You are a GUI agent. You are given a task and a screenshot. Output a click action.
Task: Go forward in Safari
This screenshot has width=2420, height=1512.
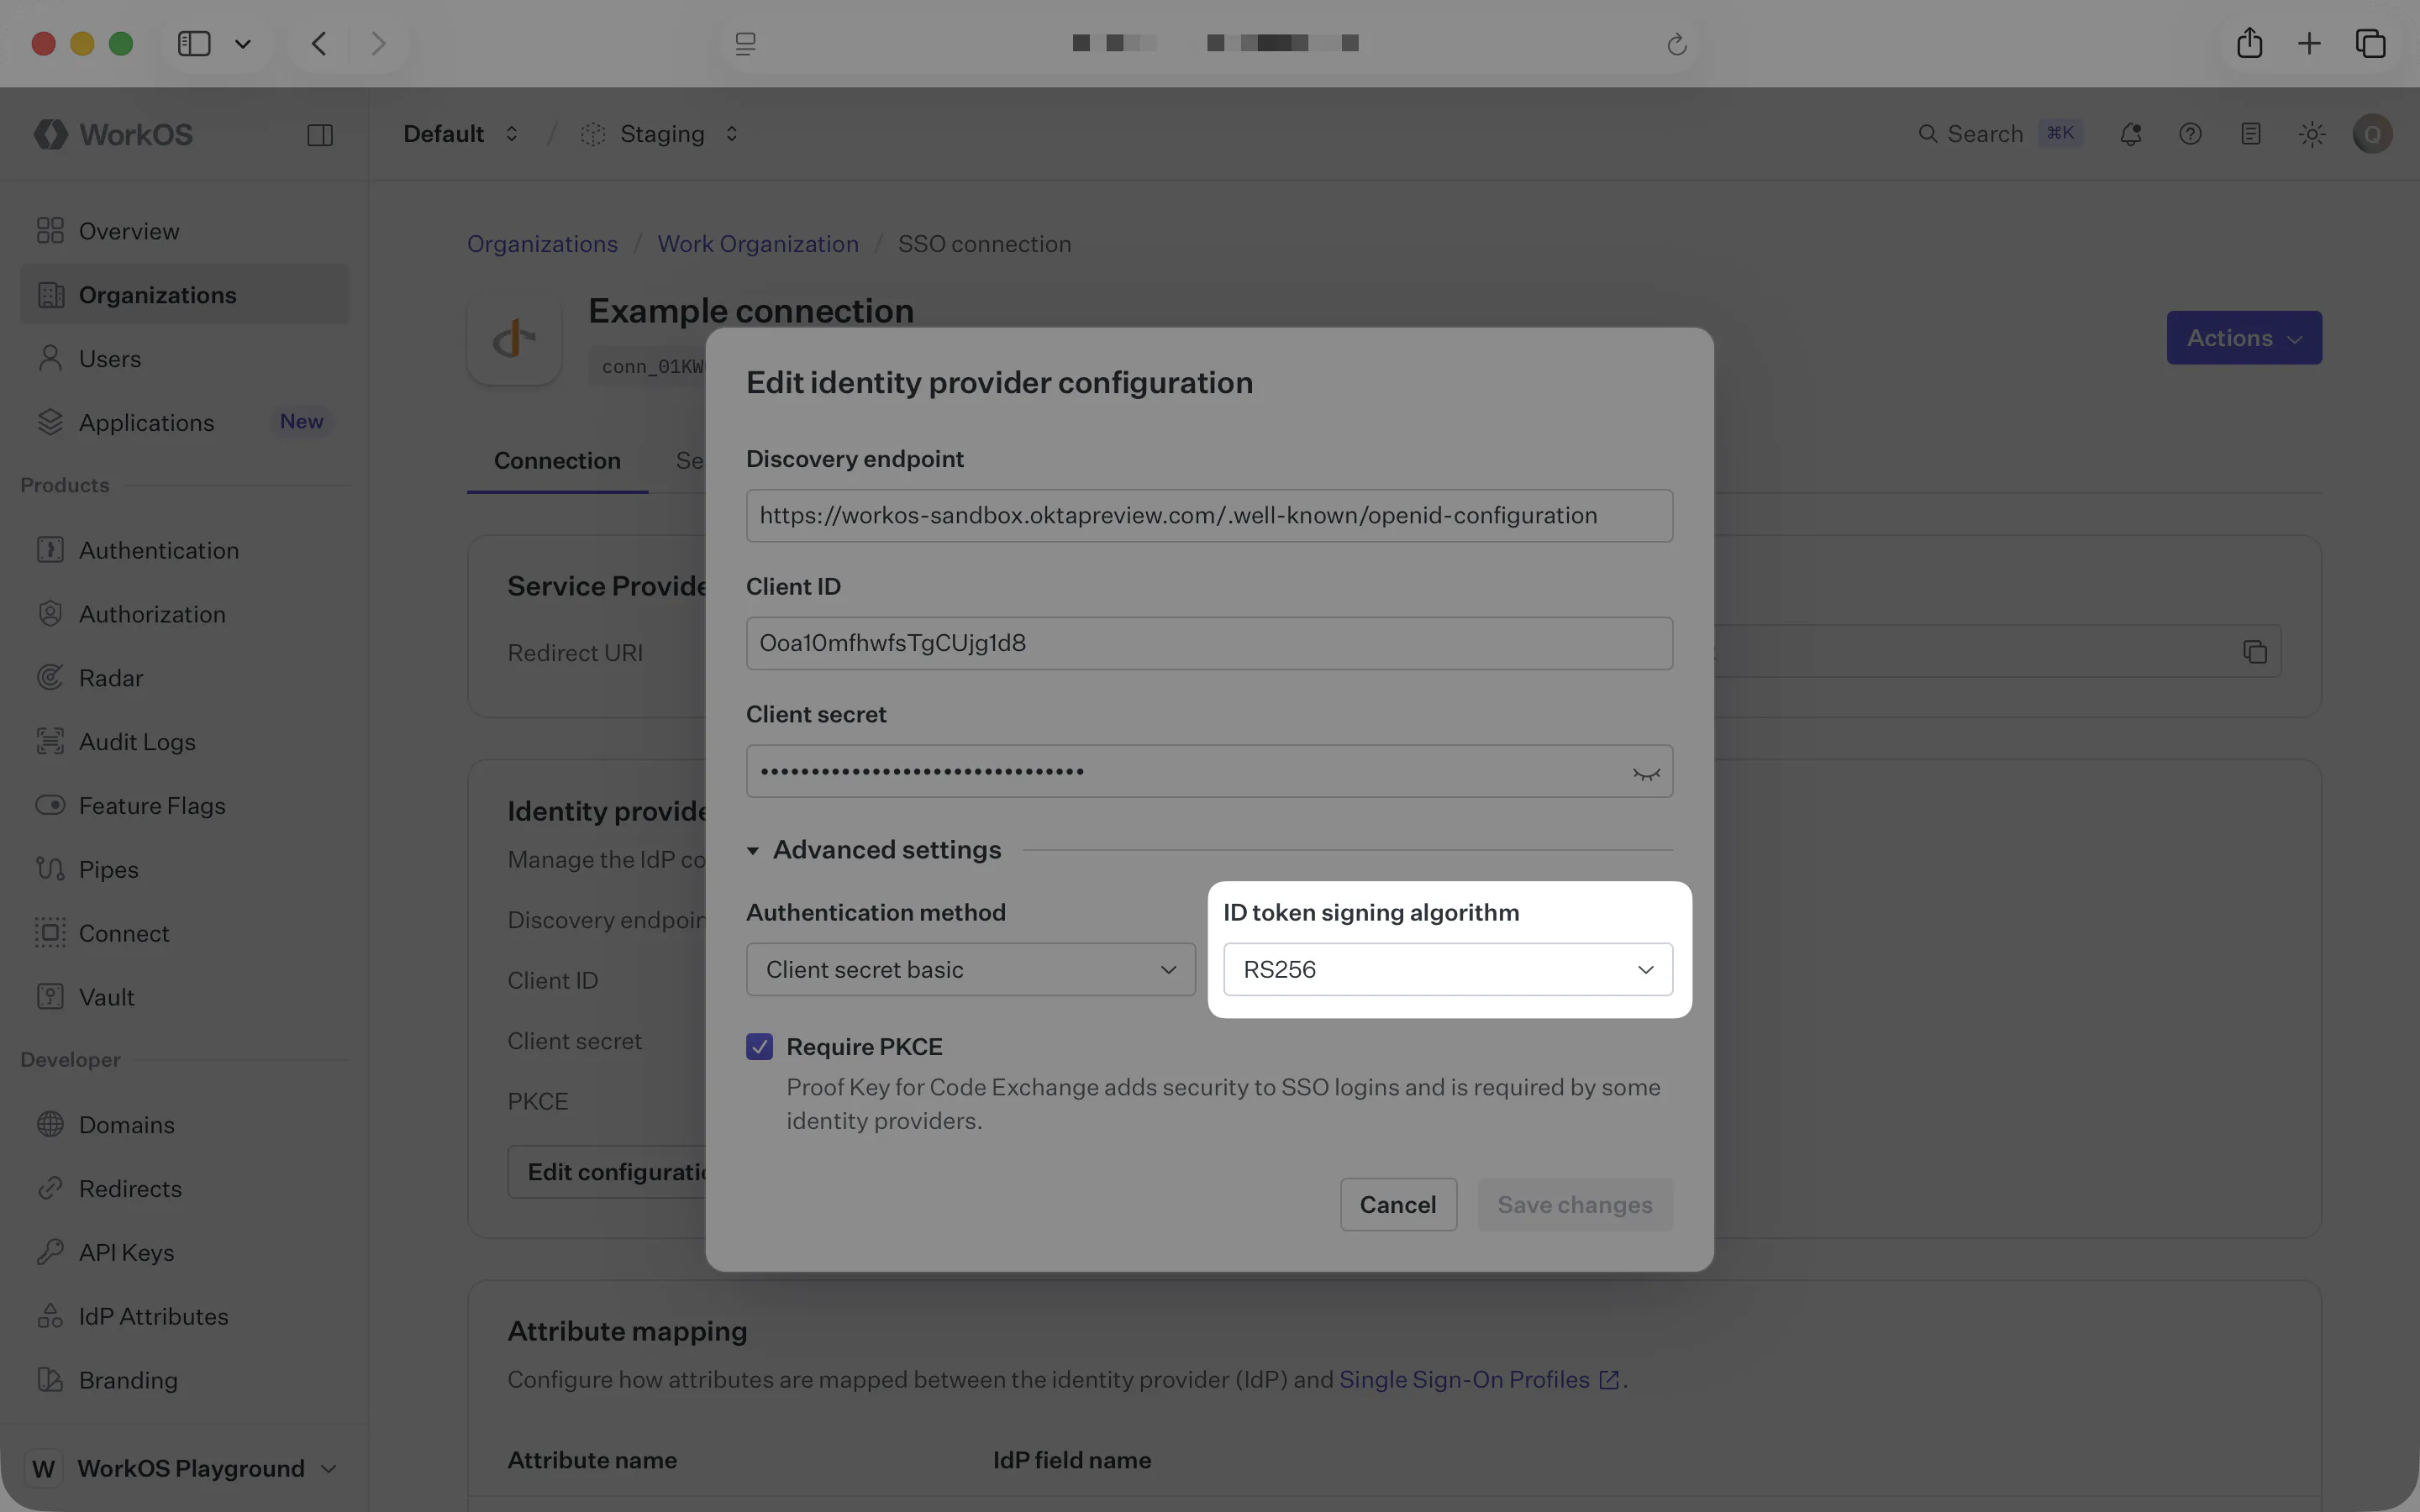click(378, 44)
